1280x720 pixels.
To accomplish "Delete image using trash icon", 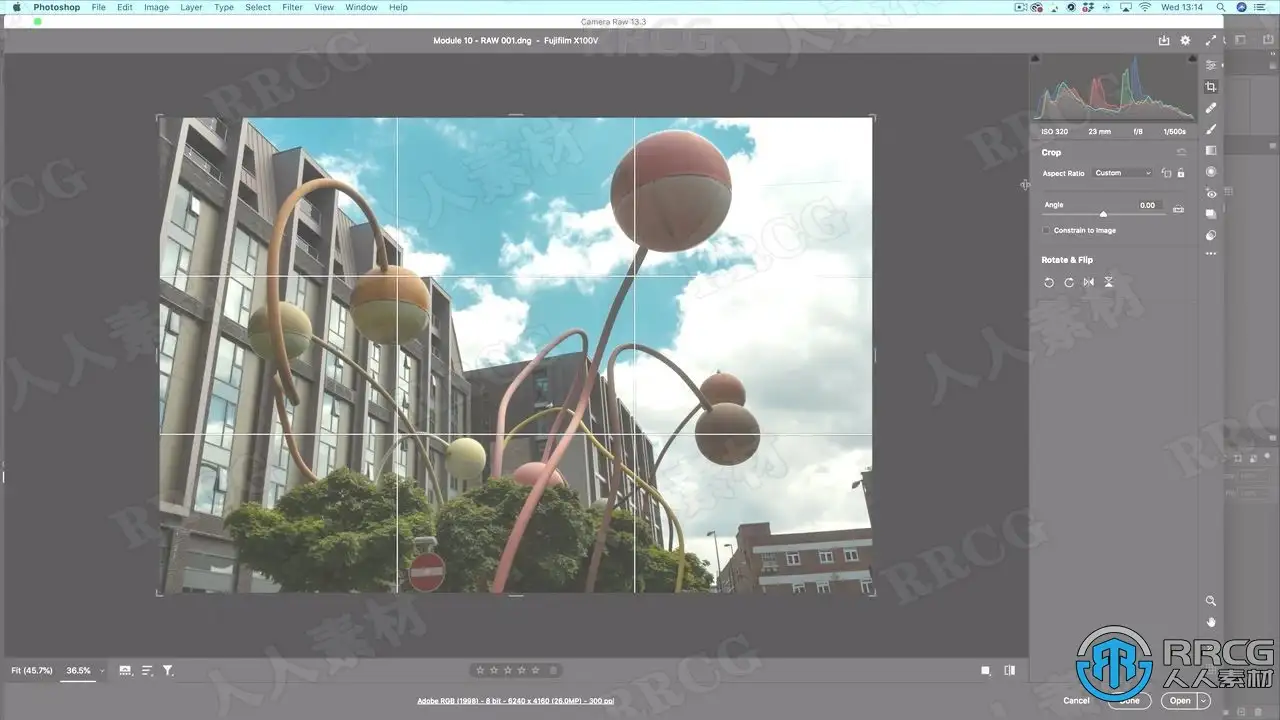I will (x=554, y=670).
